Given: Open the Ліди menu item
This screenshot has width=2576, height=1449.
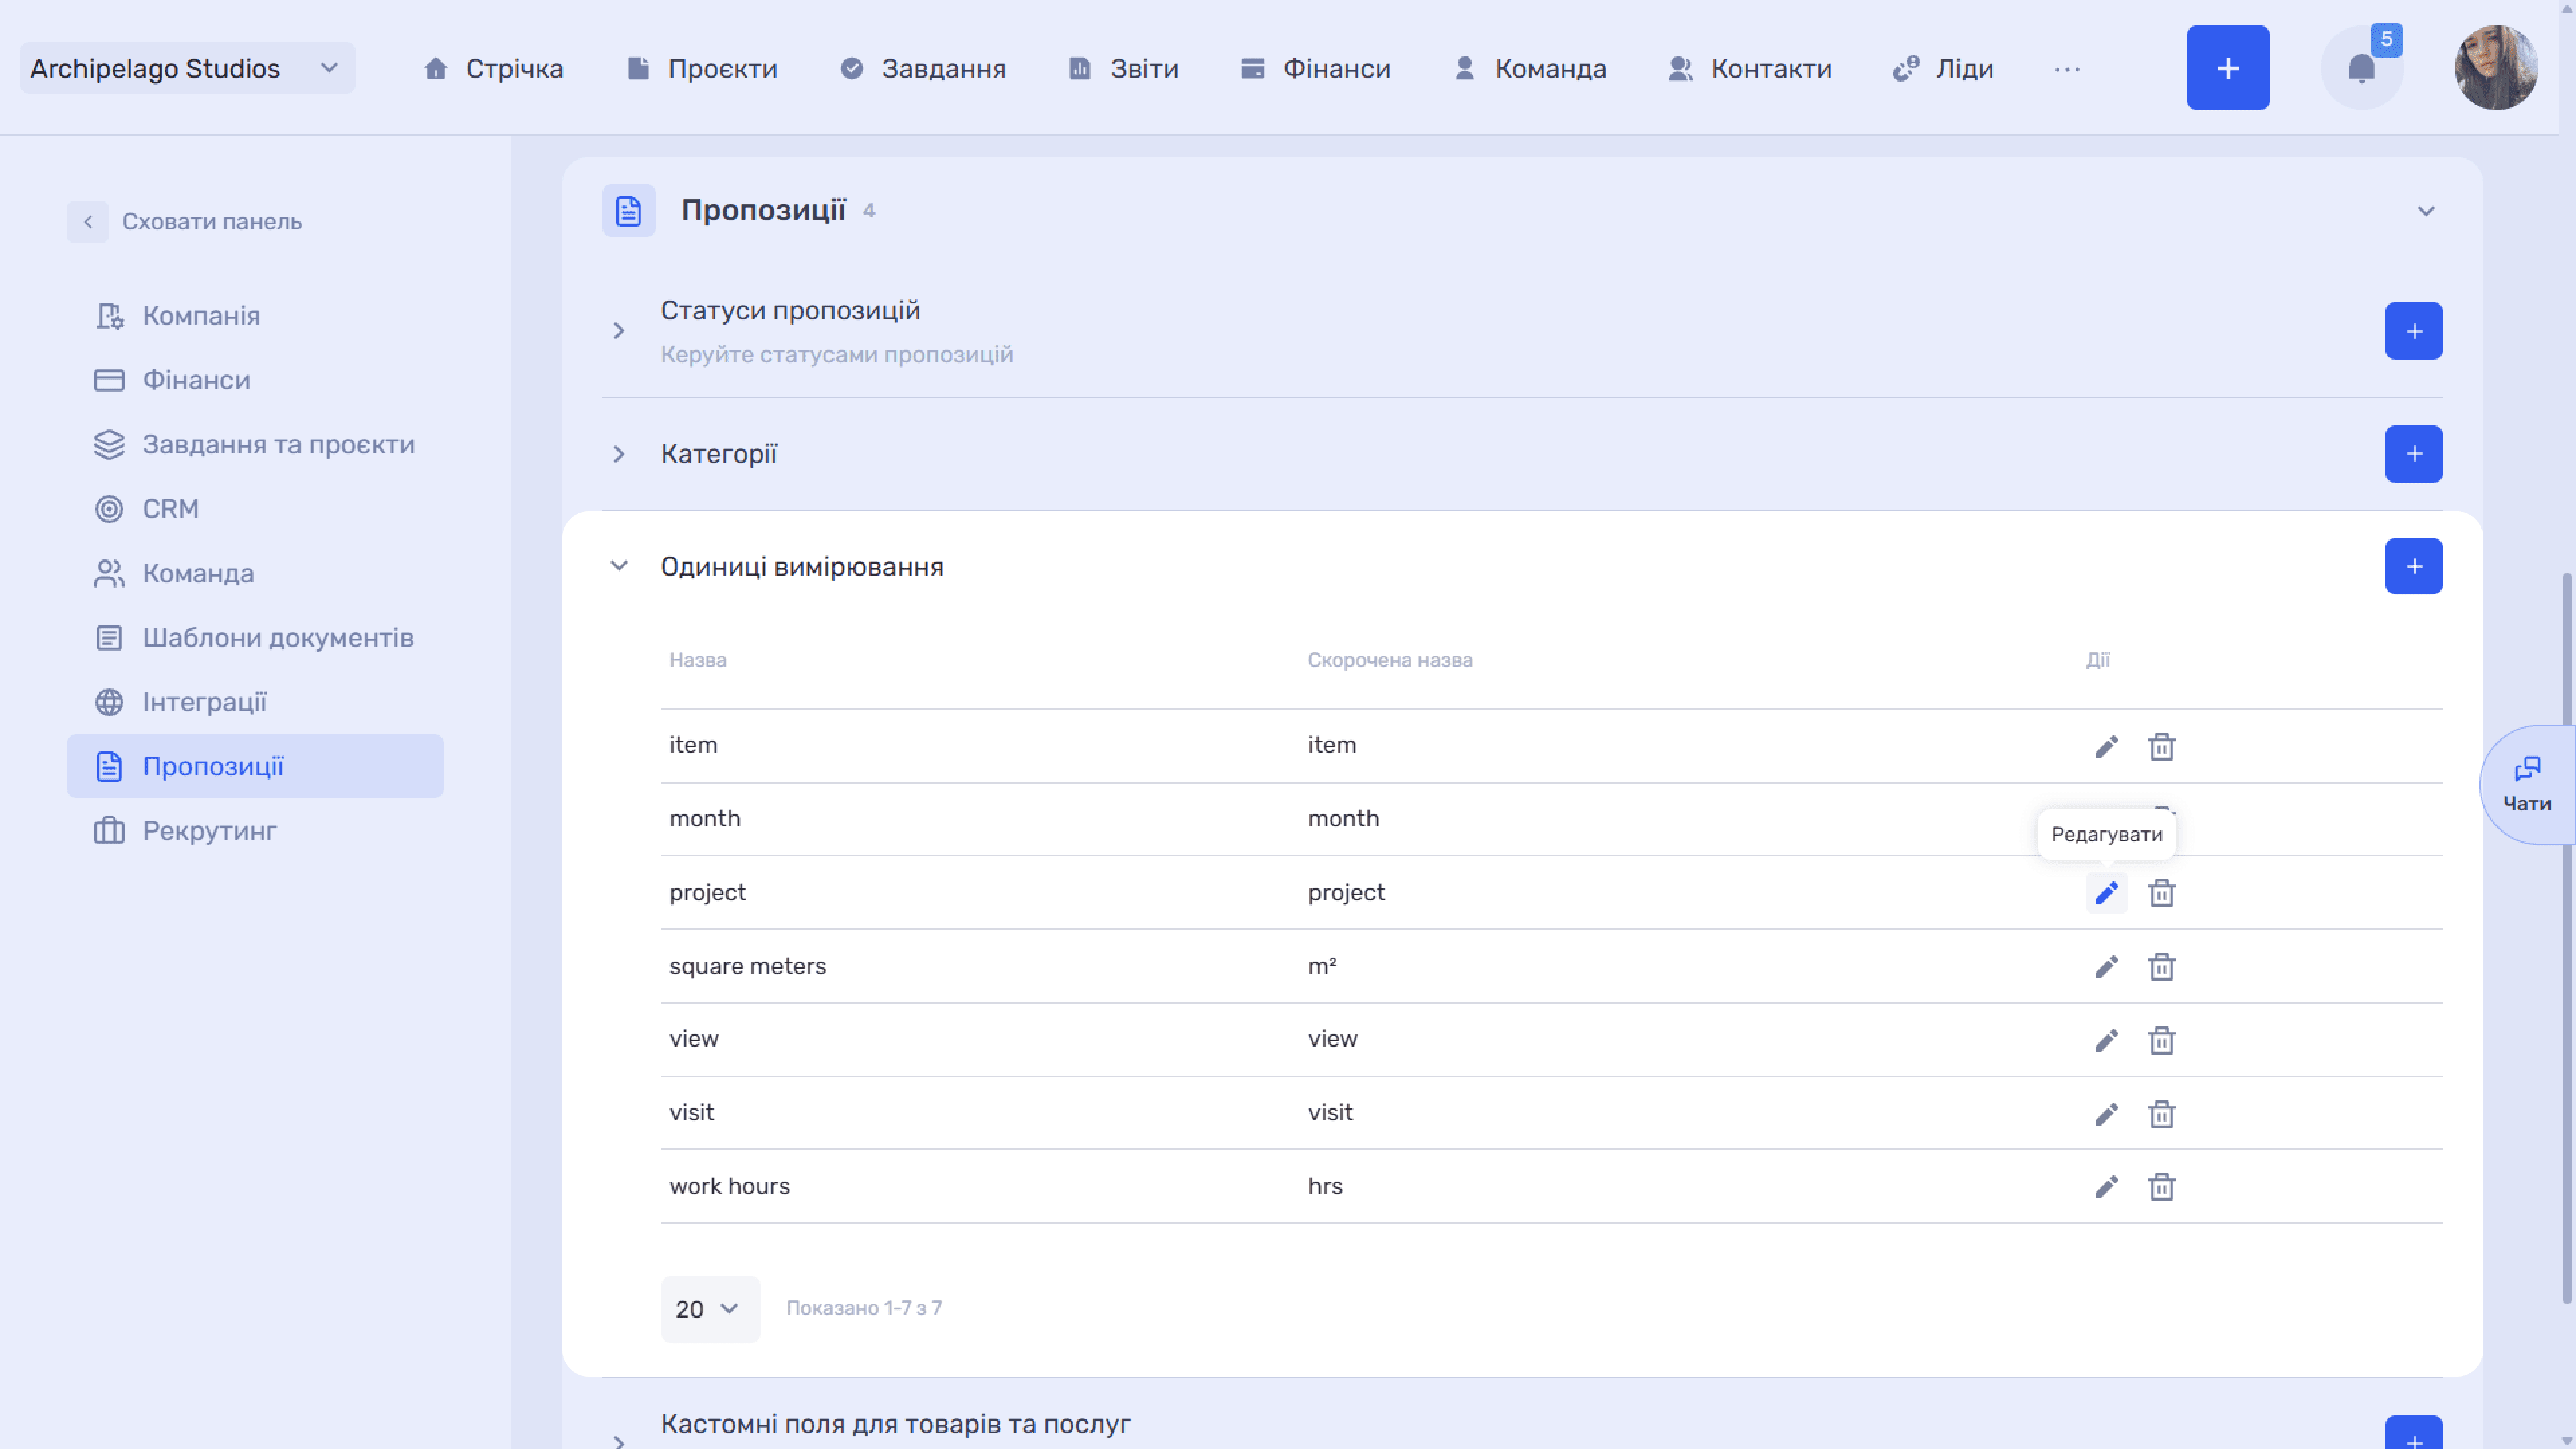Looking at the screenshot, I should point(1943,68).
